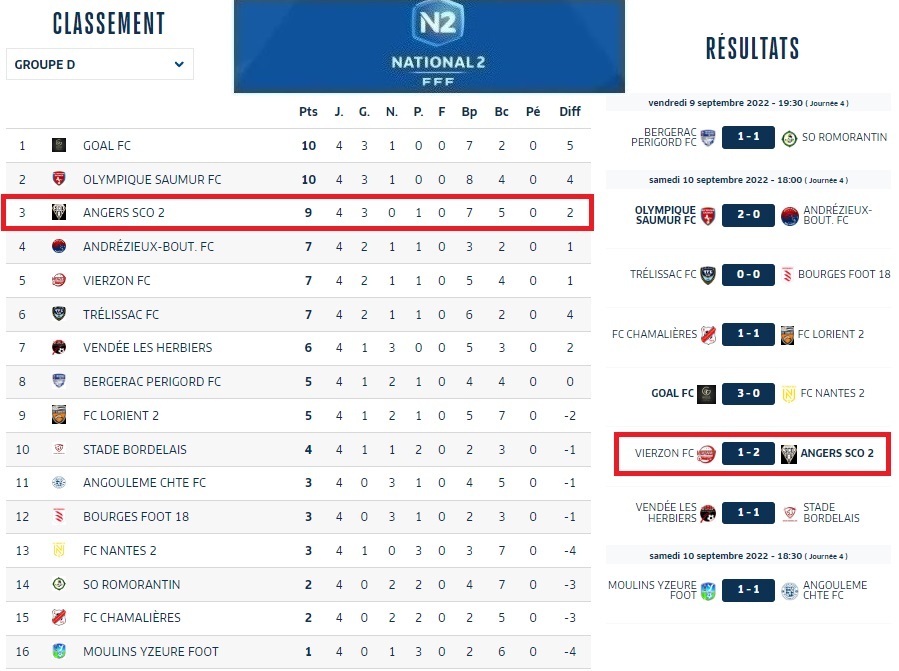Screen dimensions: 899x671
Task: Sort standings by Pts column header
Action: point(308,112)
